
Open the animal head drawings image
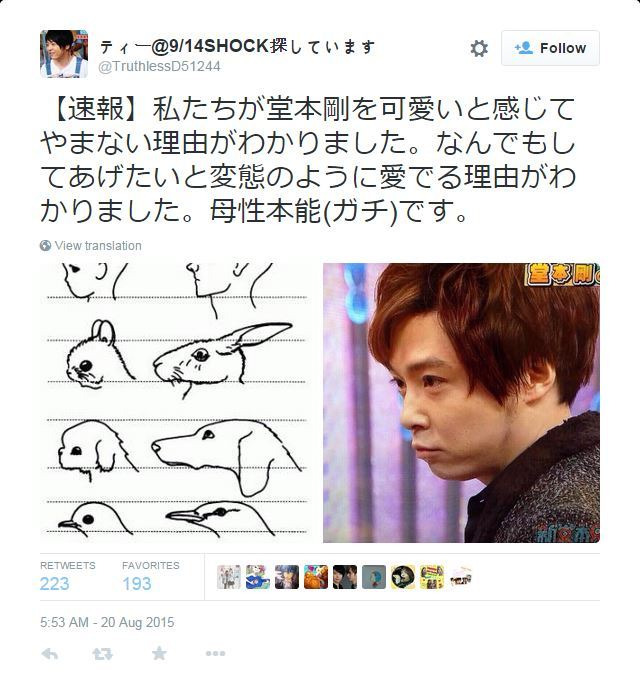[176, 403]
